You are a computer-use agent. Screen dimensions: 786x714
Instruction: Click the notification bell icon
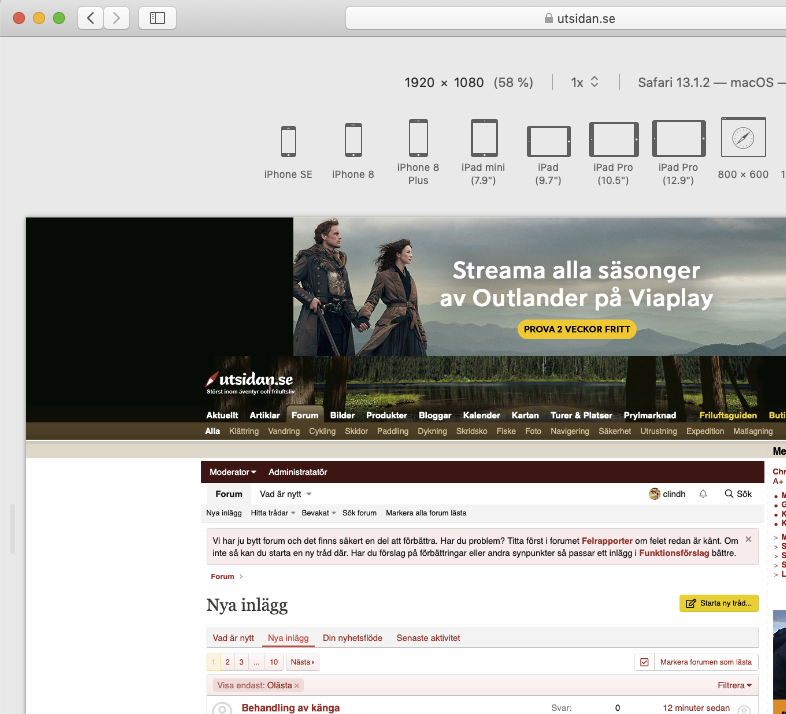click(703, 494)
